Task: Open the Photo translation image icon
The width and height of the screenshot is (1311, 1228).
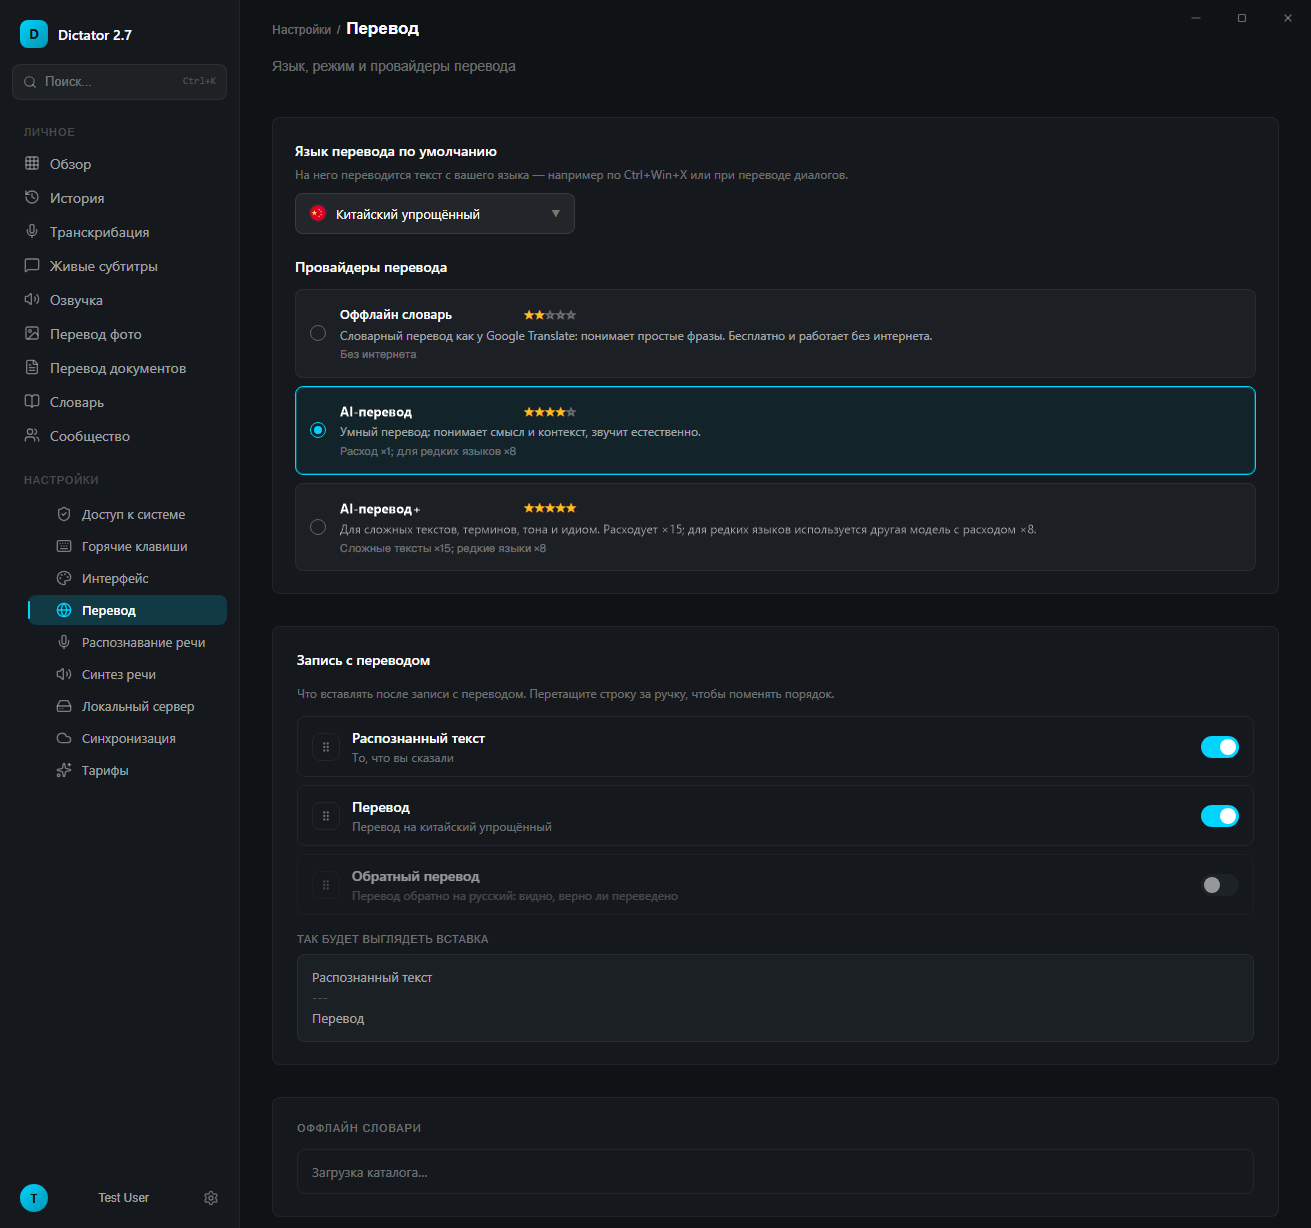Action: pos(32,333)
